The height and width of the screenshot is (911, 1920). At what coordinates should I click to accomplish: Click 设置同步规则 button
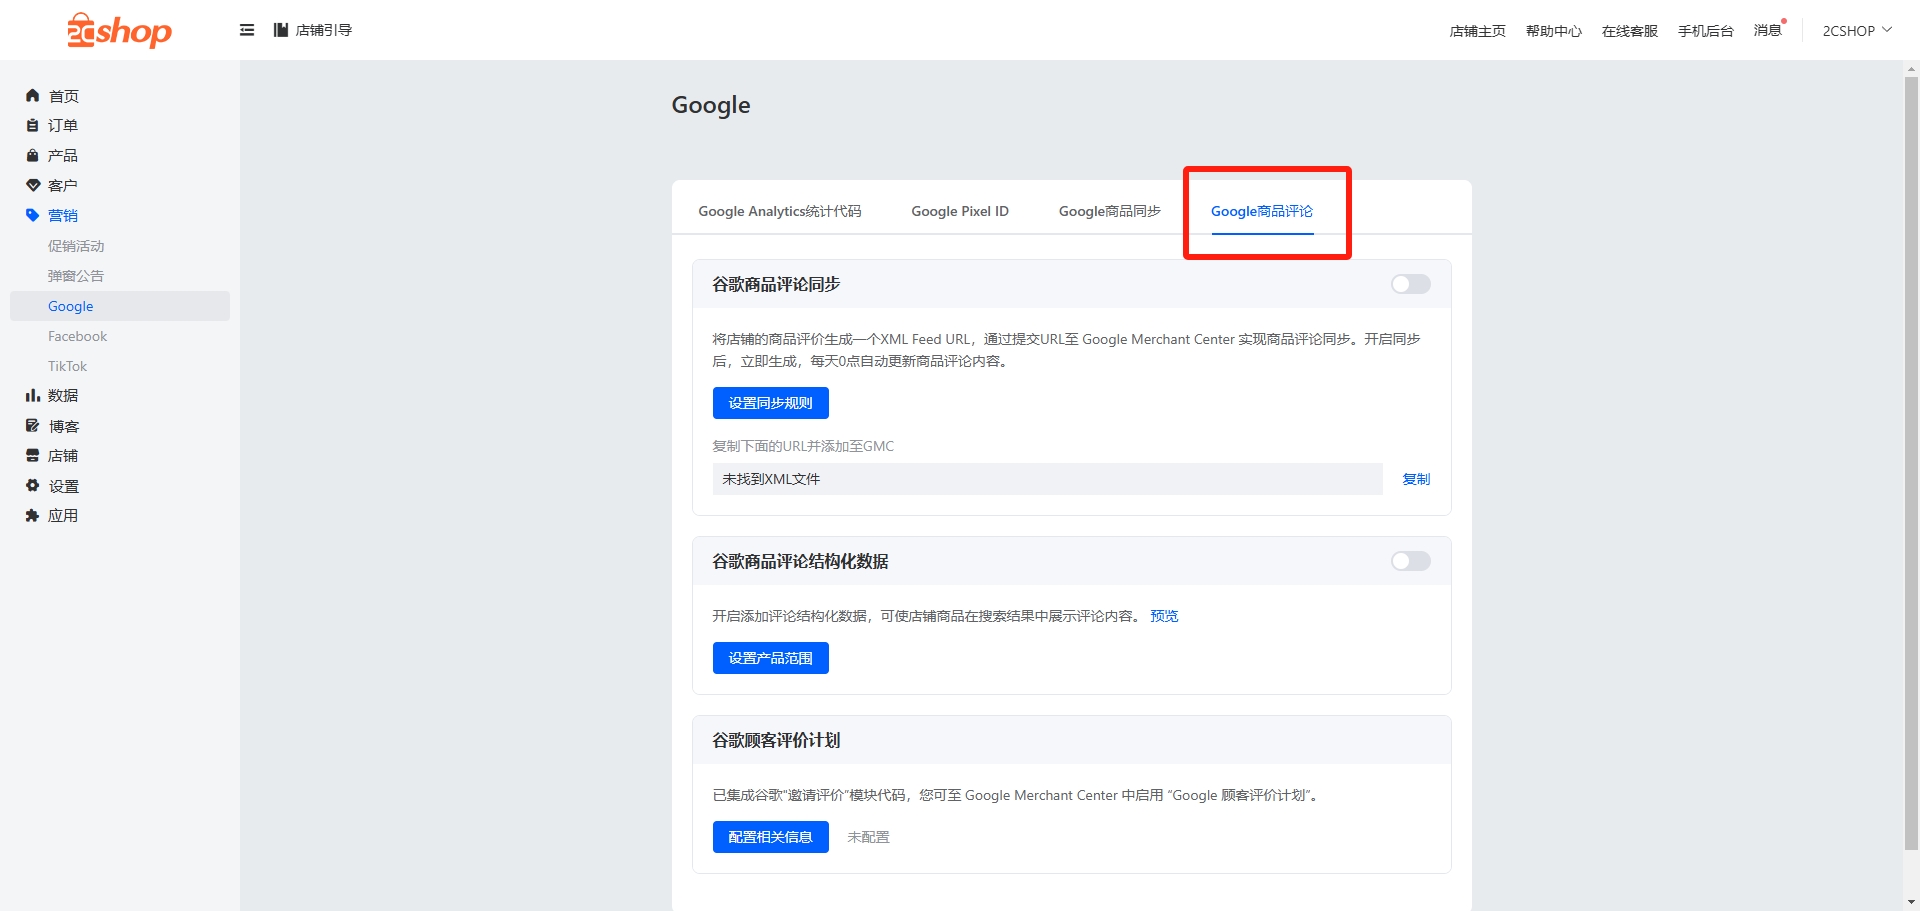tap(771, 403)
